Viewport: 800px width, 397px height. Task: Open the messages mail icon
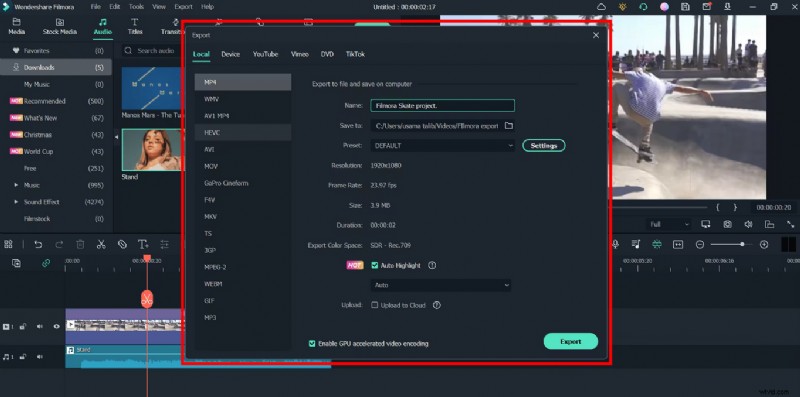pyautogui.click(x=707, y=7)
